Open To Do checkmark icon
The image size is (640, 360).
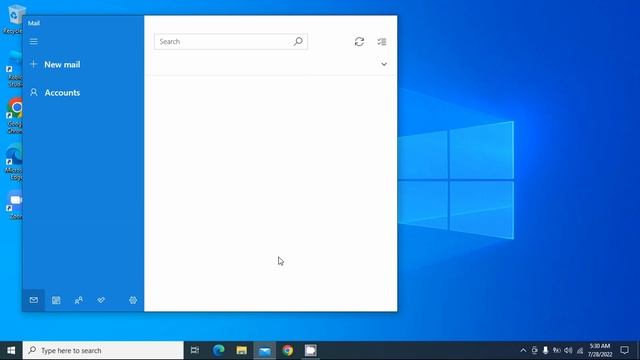(101, 300)
